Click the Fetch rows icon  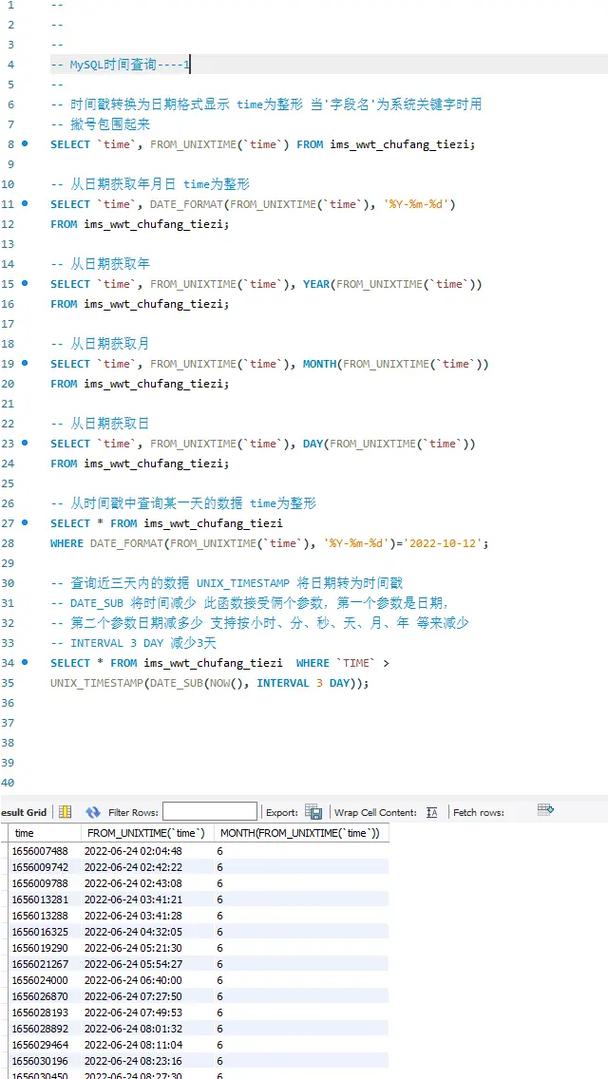click(545, 809)
